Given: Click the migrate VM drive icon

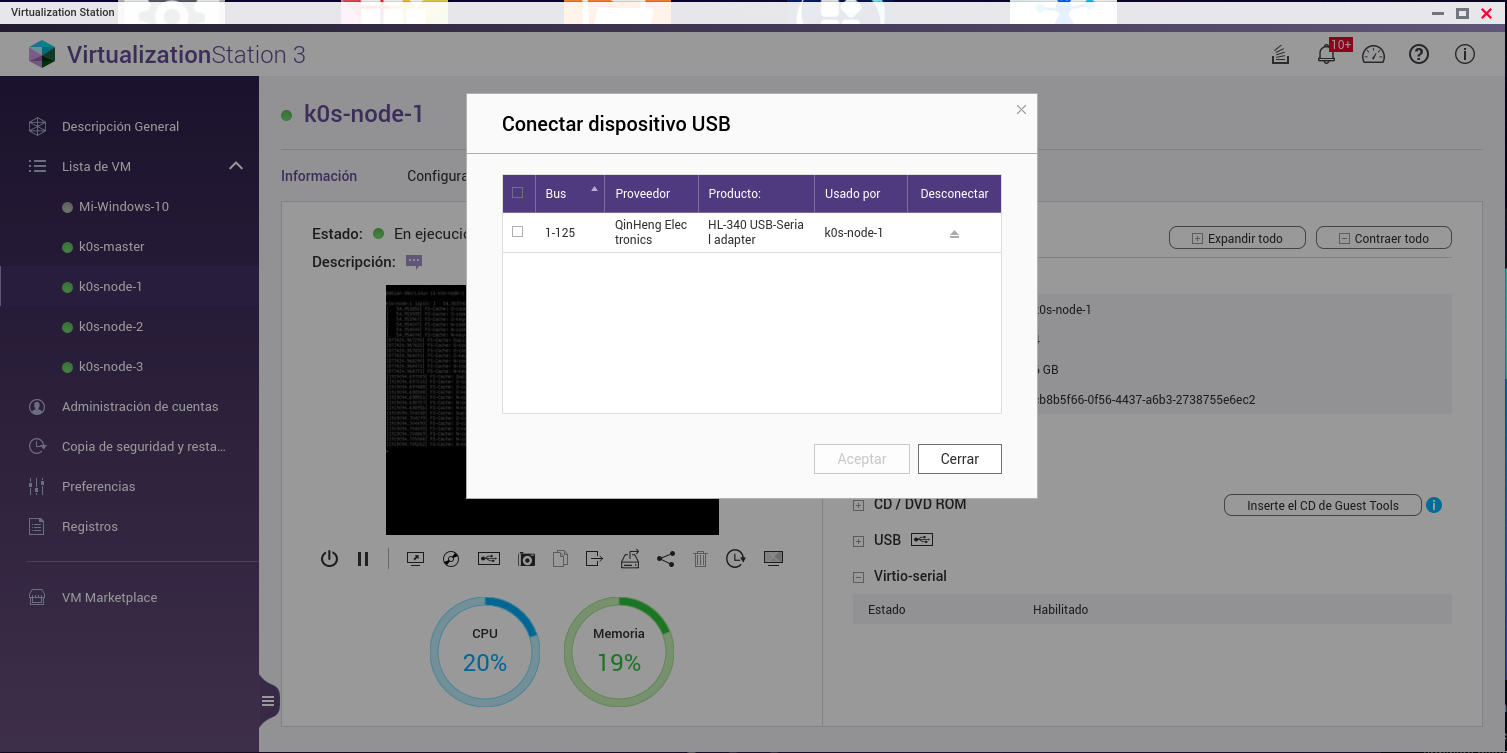Looking at the screenshot, I should [x=629, y=559].
